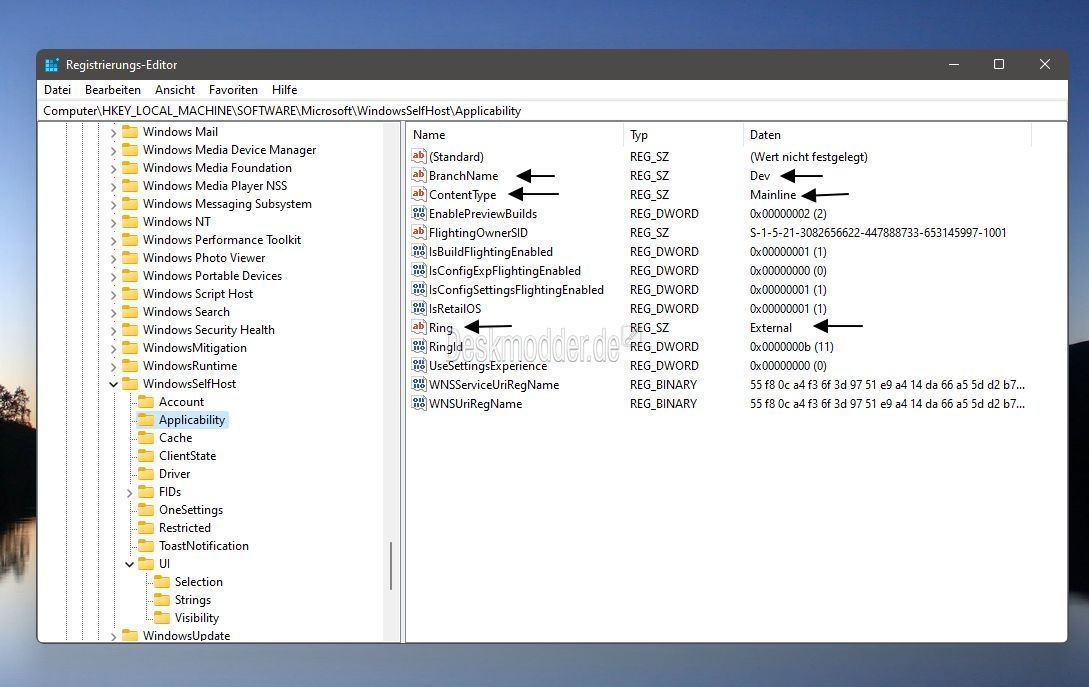
Task: Click the IsBuildFlightingEnabled DWORD icon
Action: pos(418,251)
